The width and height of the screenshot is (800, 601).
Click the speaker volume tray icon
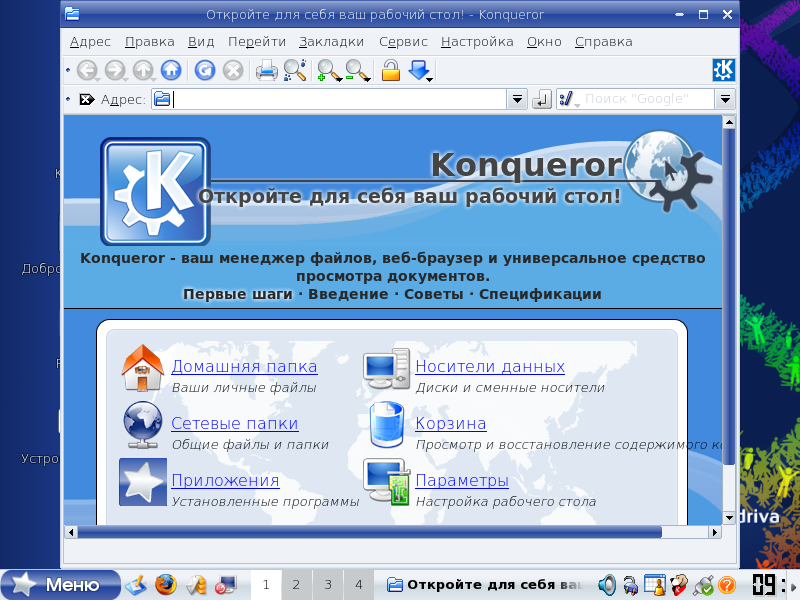click(x=607, y=585)
